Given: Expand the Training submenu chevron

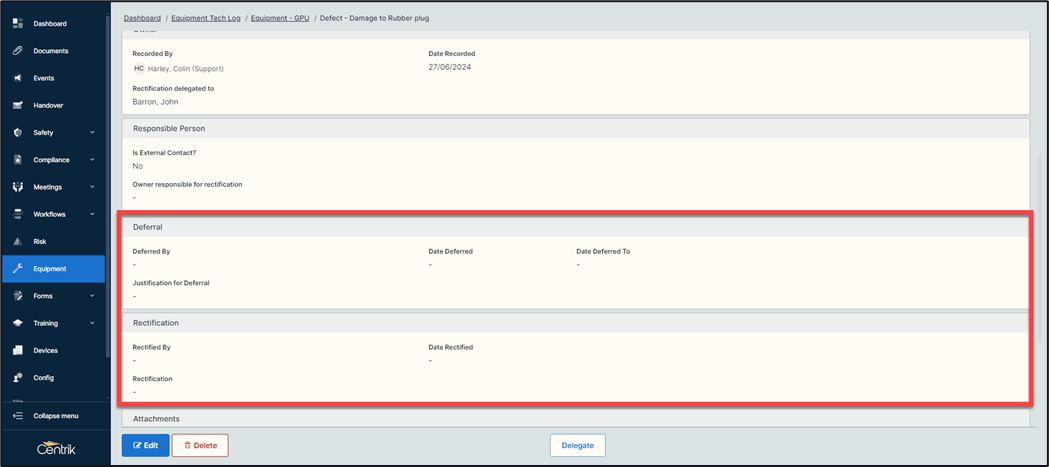Looking at the screenshot, I should point(92,323).
